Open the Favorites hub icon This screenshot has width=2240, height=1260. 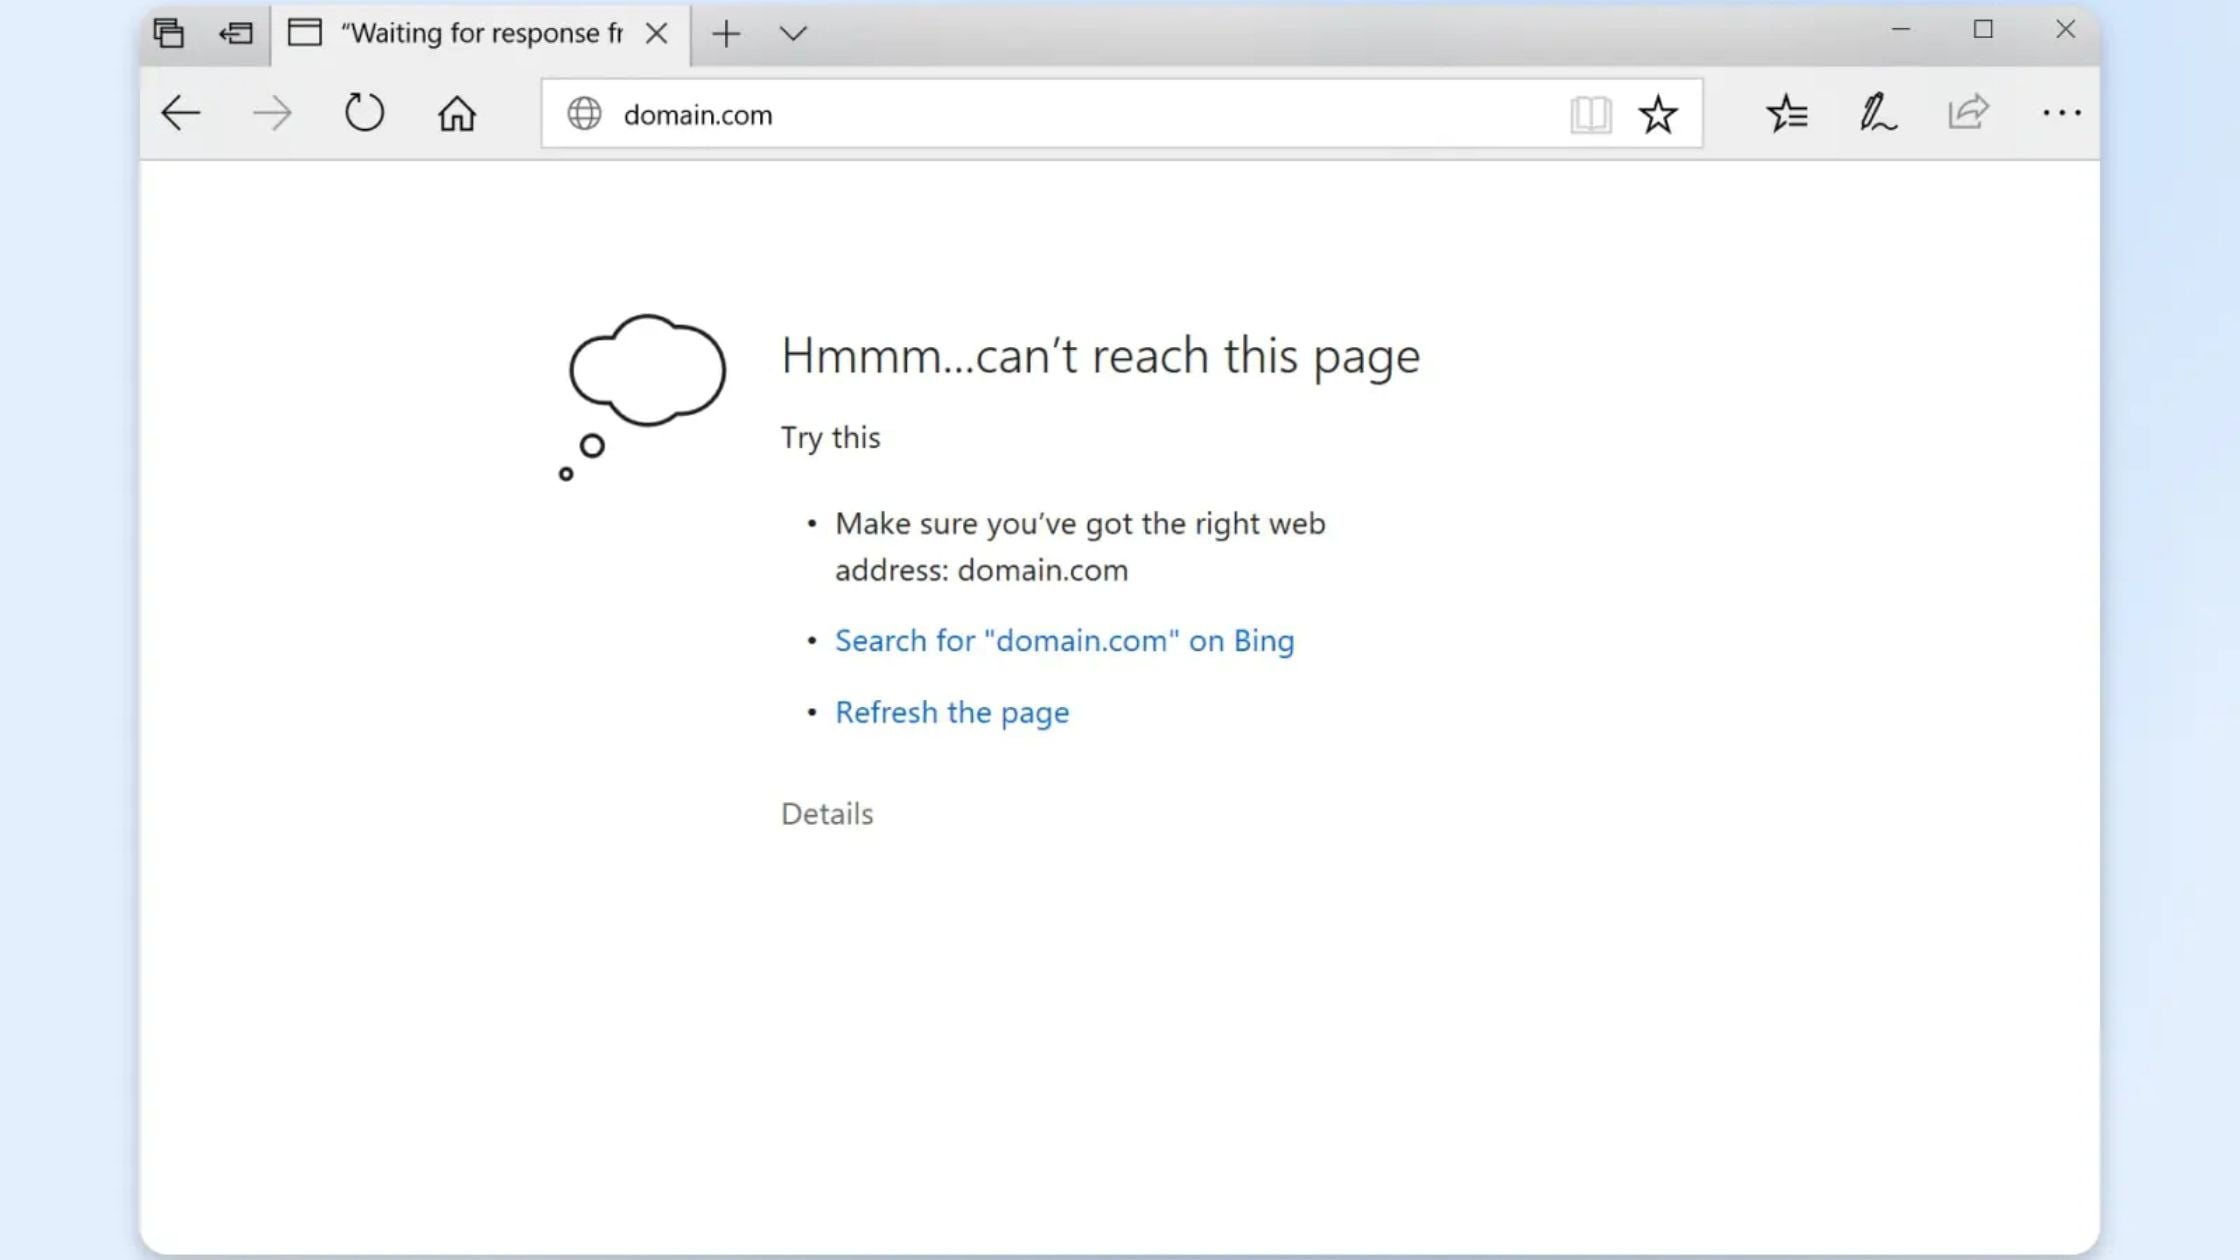coord(1786,113)
